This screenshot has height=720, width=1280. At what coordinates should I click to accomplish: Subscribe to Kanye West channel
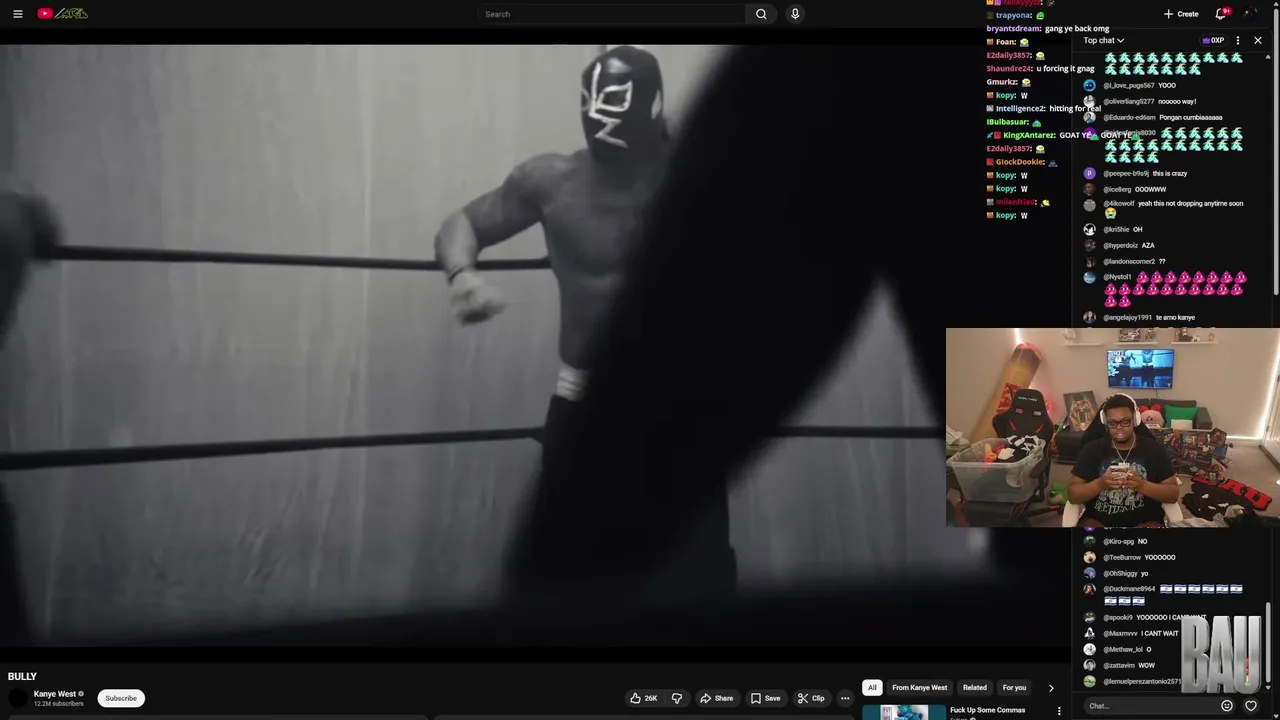point(121,698)
